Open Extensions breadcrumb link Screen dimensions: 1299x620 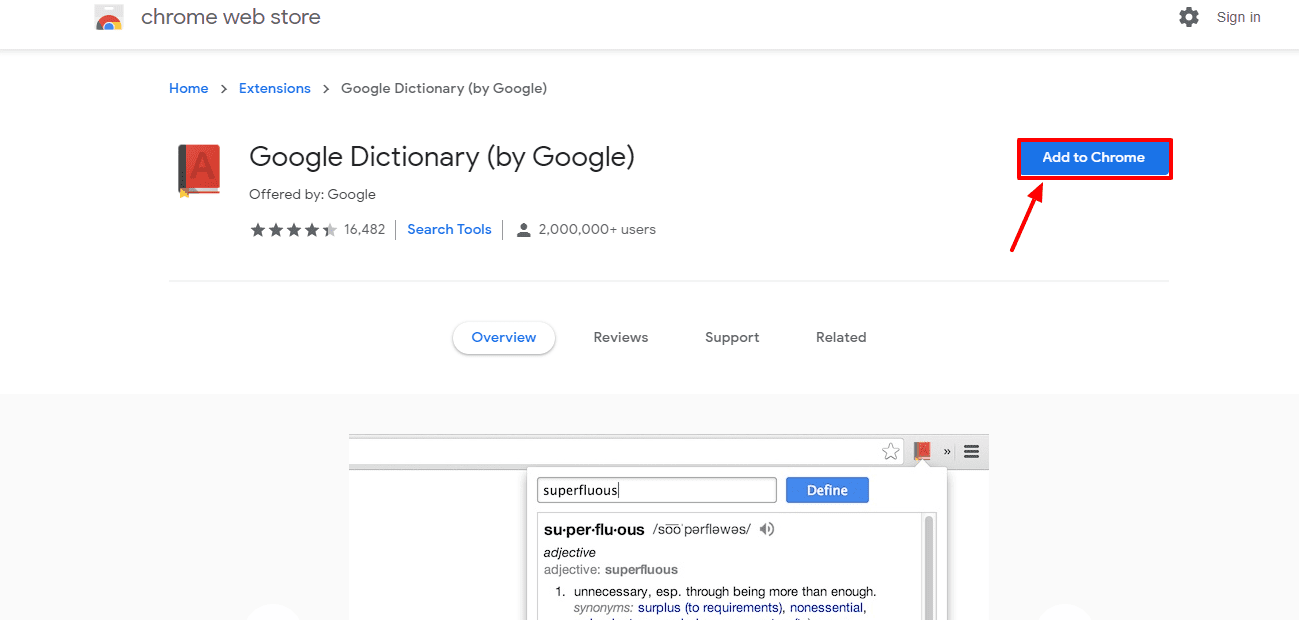[x=275, y=88]
